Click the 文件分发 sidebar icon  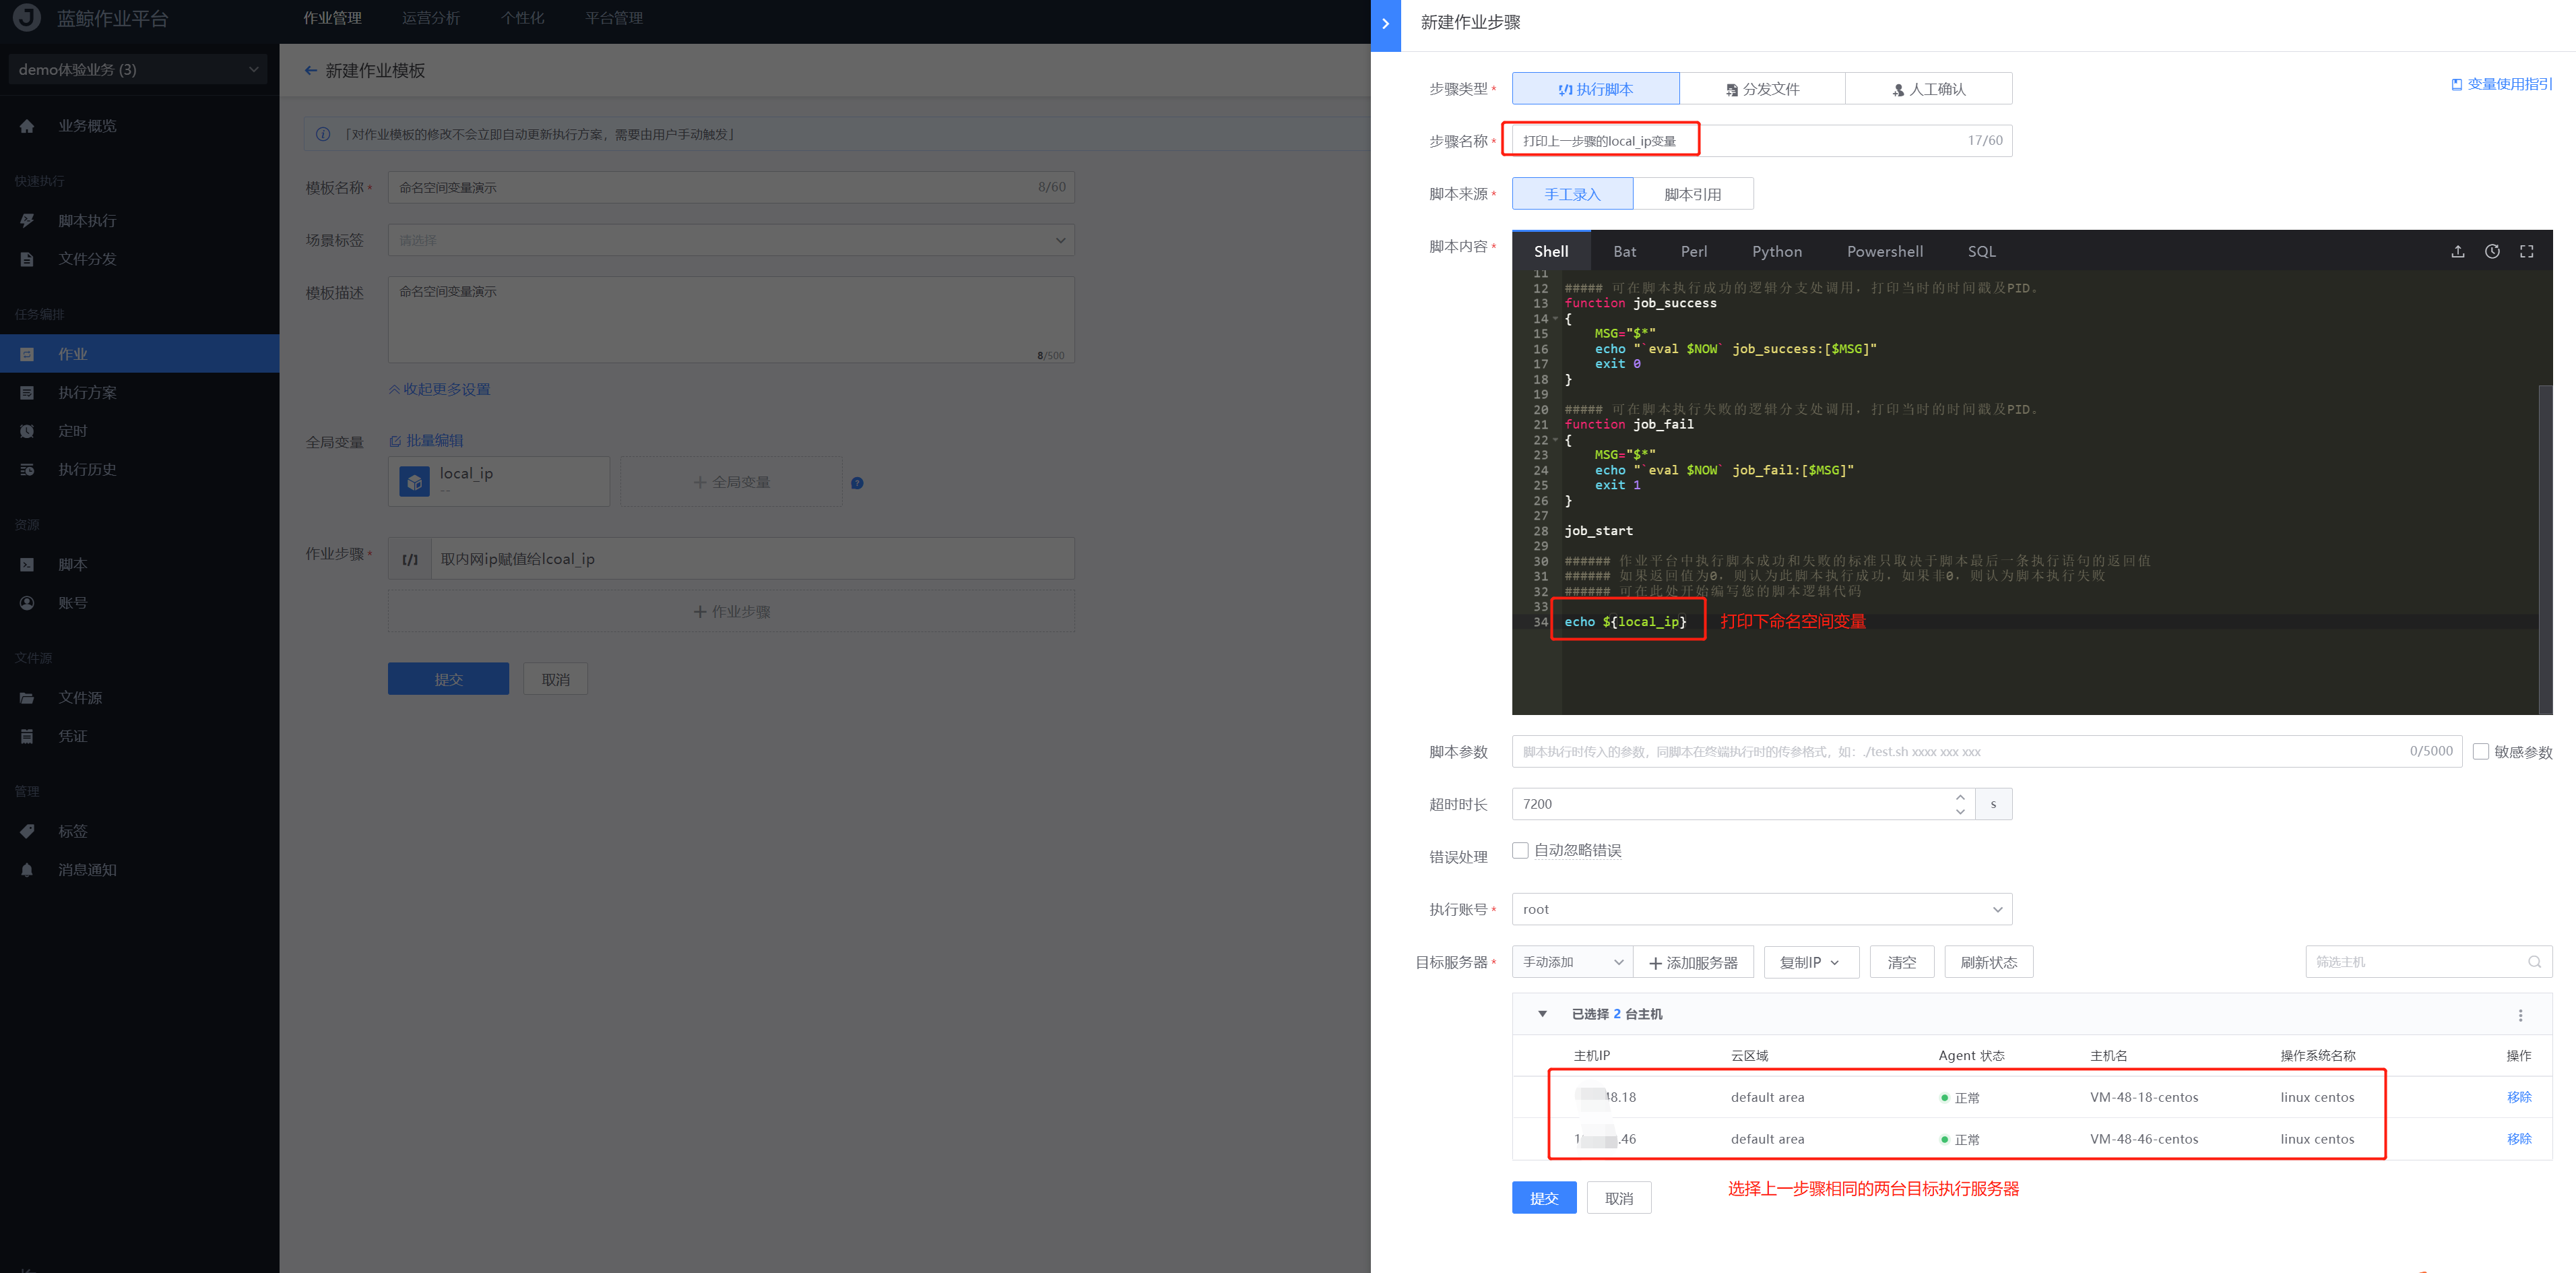point(27,259)
